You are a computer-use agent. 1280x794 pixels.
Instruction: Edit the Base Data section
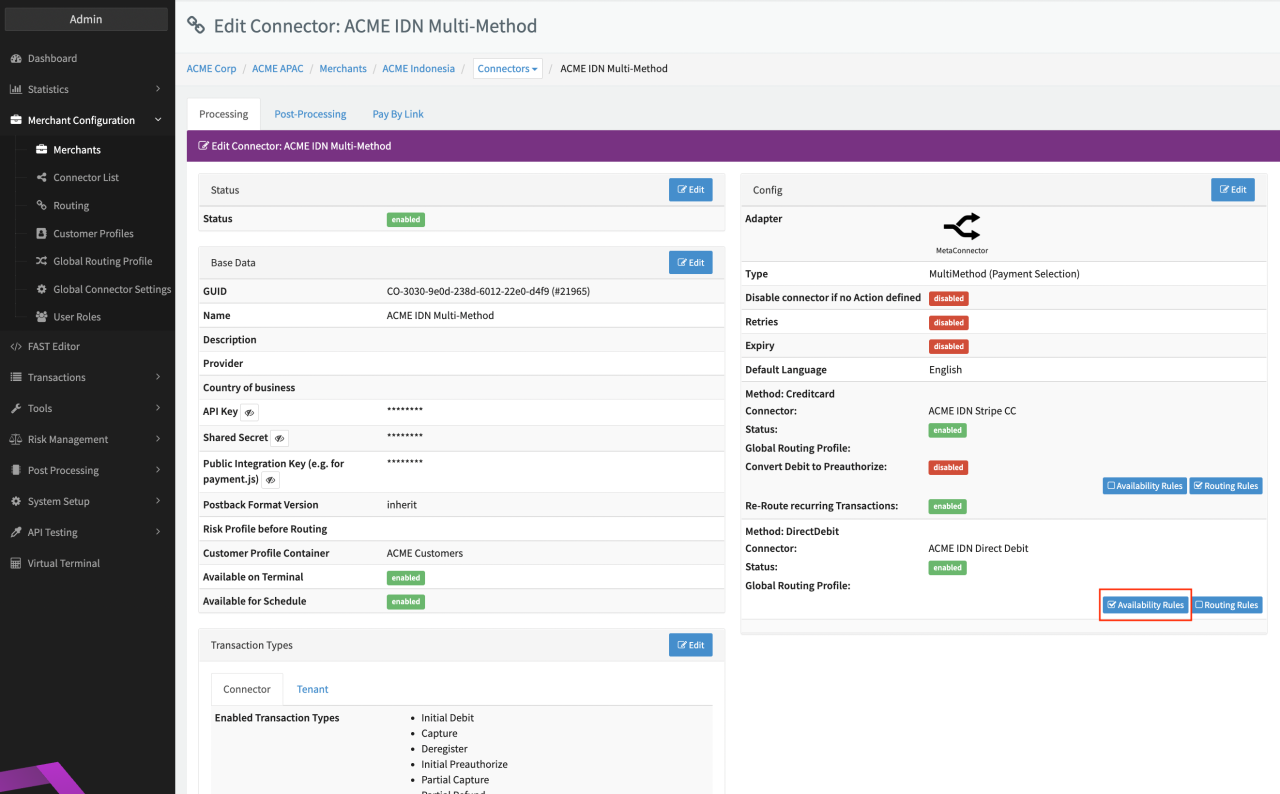click(690, 262)
